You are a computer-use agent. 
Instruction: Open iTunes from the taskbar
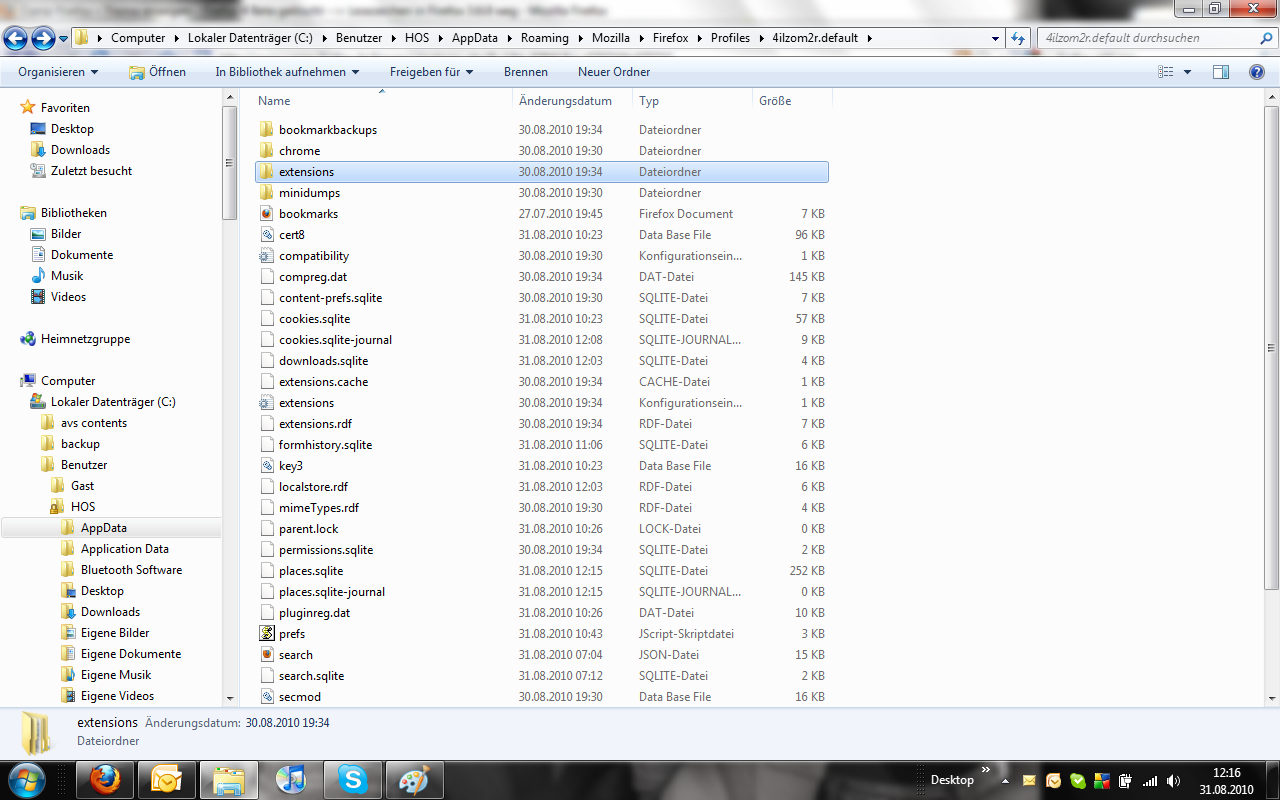290,779
